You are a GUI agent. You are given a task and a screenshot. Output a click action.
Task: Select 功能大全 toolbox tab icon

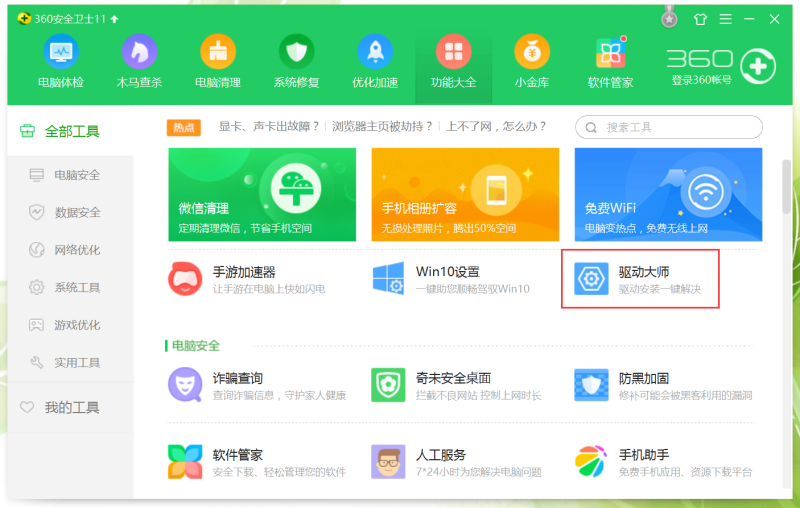[454, 52]
